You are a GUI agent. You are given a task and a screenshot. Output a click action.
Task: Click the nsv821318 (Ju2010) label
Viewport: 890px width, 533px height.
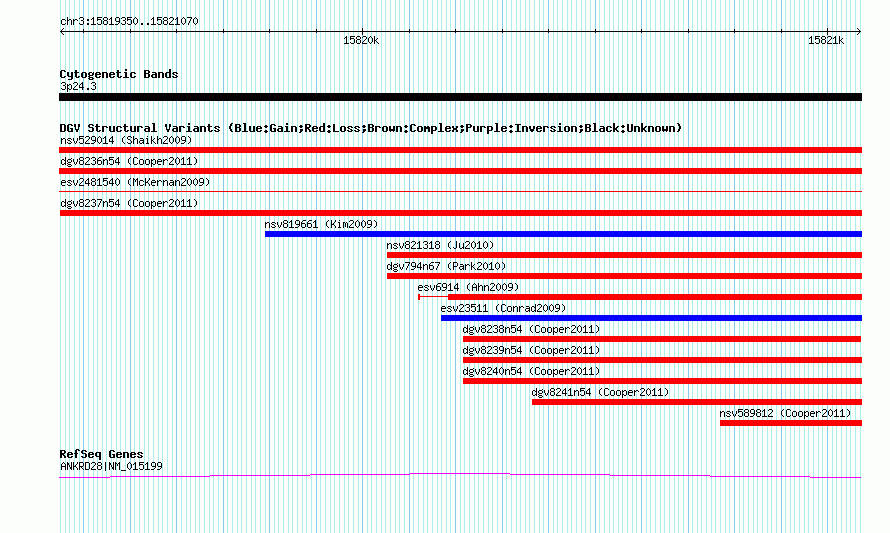(440, 245)
